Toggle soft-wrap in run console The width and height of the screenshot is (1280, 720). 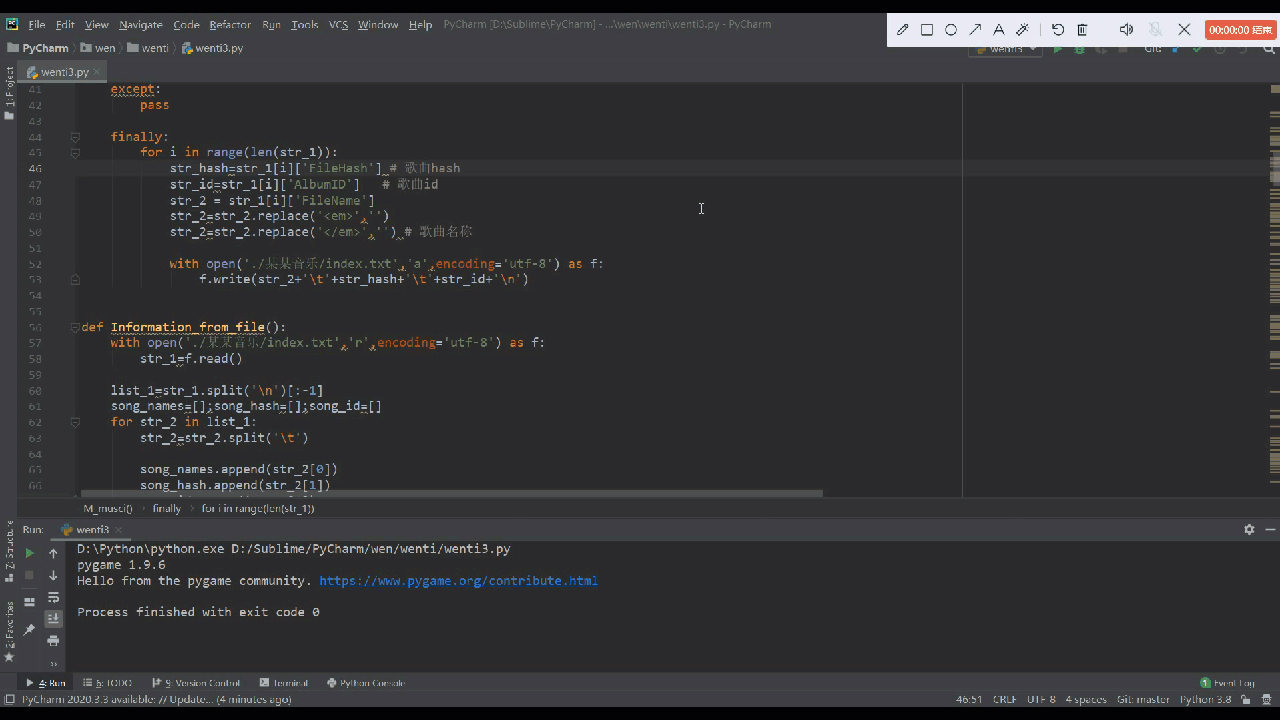tap(53, 597)
